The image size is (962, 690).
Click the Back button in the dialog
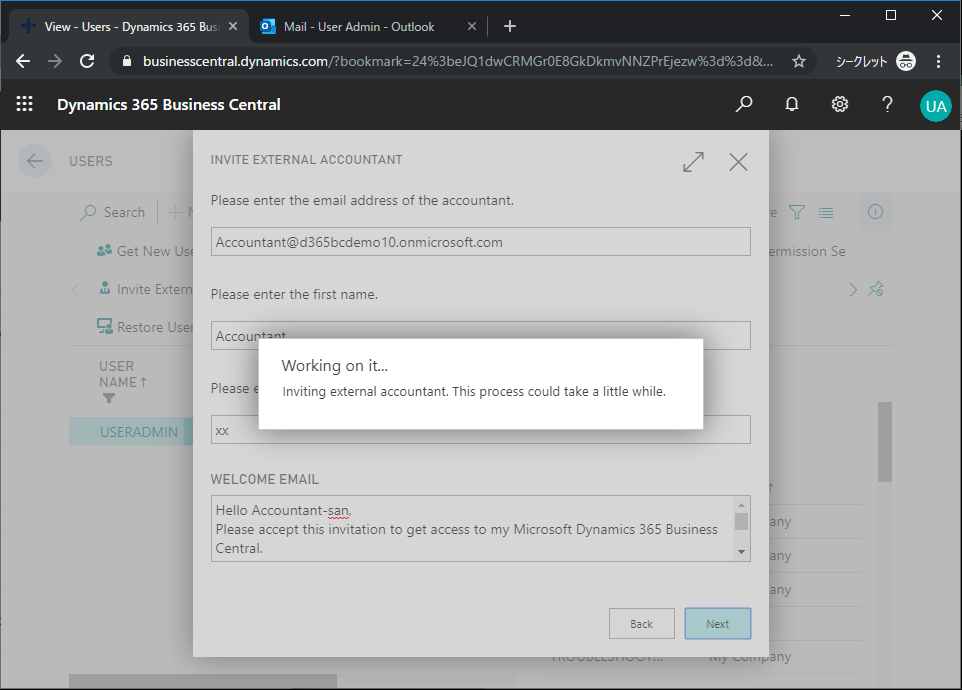[642, 624]
